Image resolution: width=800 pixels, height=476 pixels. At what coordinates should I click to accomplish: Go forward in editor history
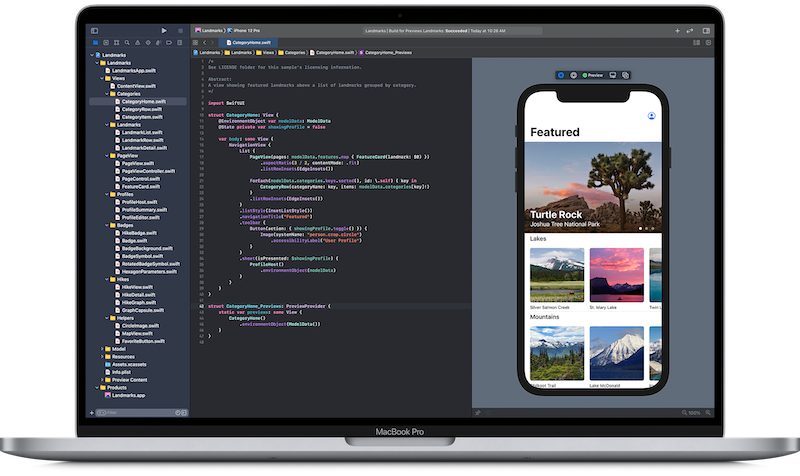(x=212, y=43)
